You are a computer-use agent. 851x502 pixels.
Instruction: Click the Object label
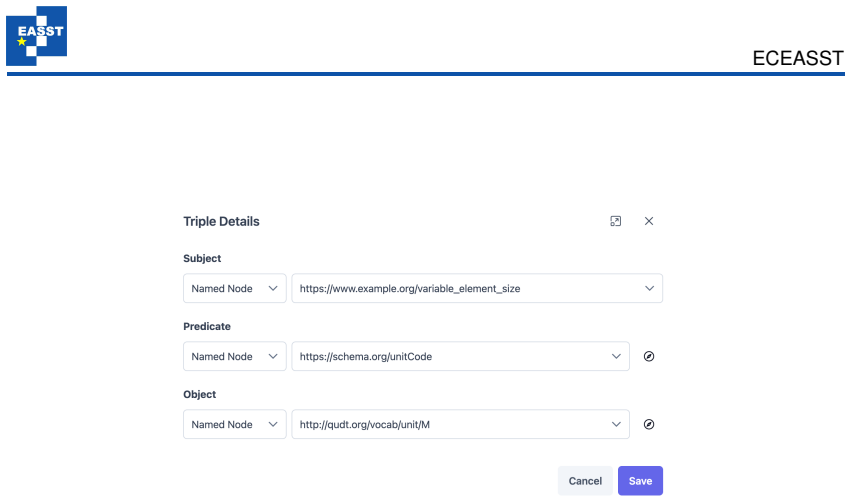pos(199,395)
